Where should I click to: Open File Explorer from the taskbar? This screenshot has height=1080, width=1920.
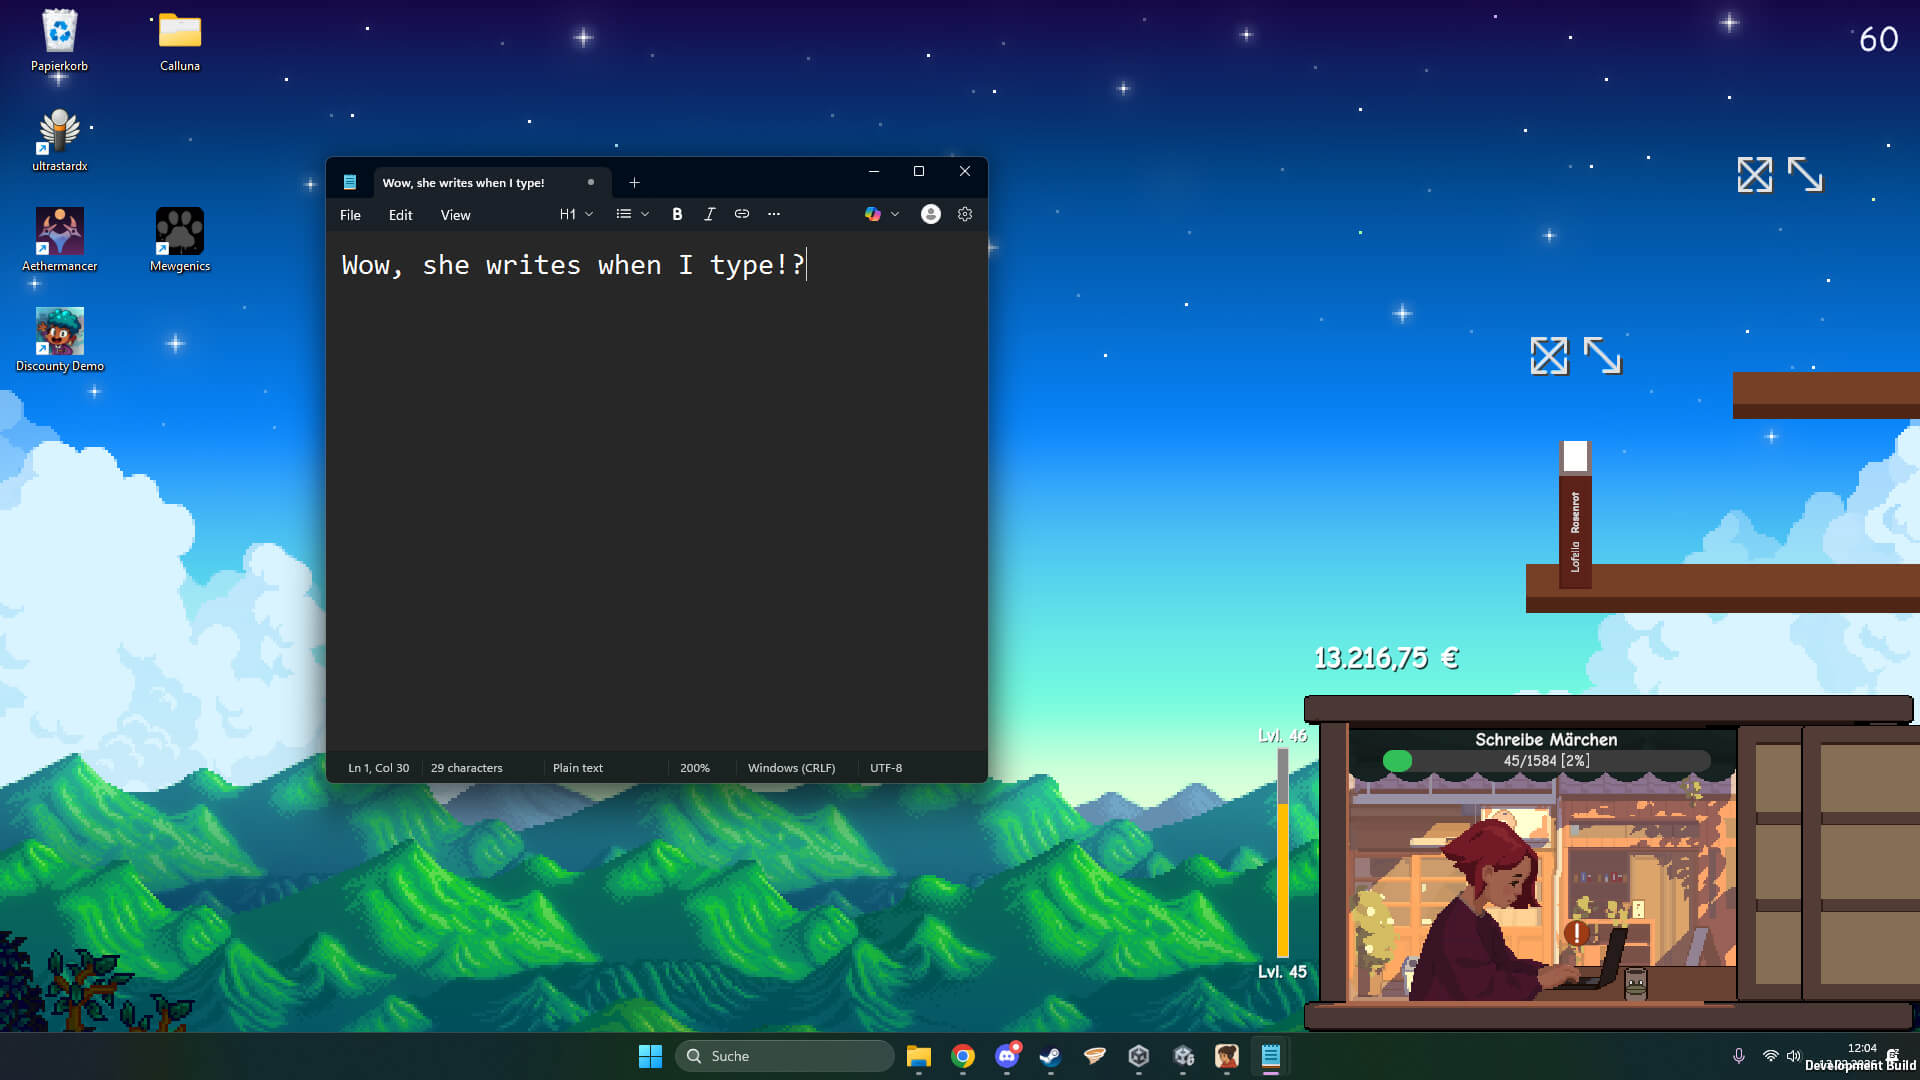coord(919,1055)
